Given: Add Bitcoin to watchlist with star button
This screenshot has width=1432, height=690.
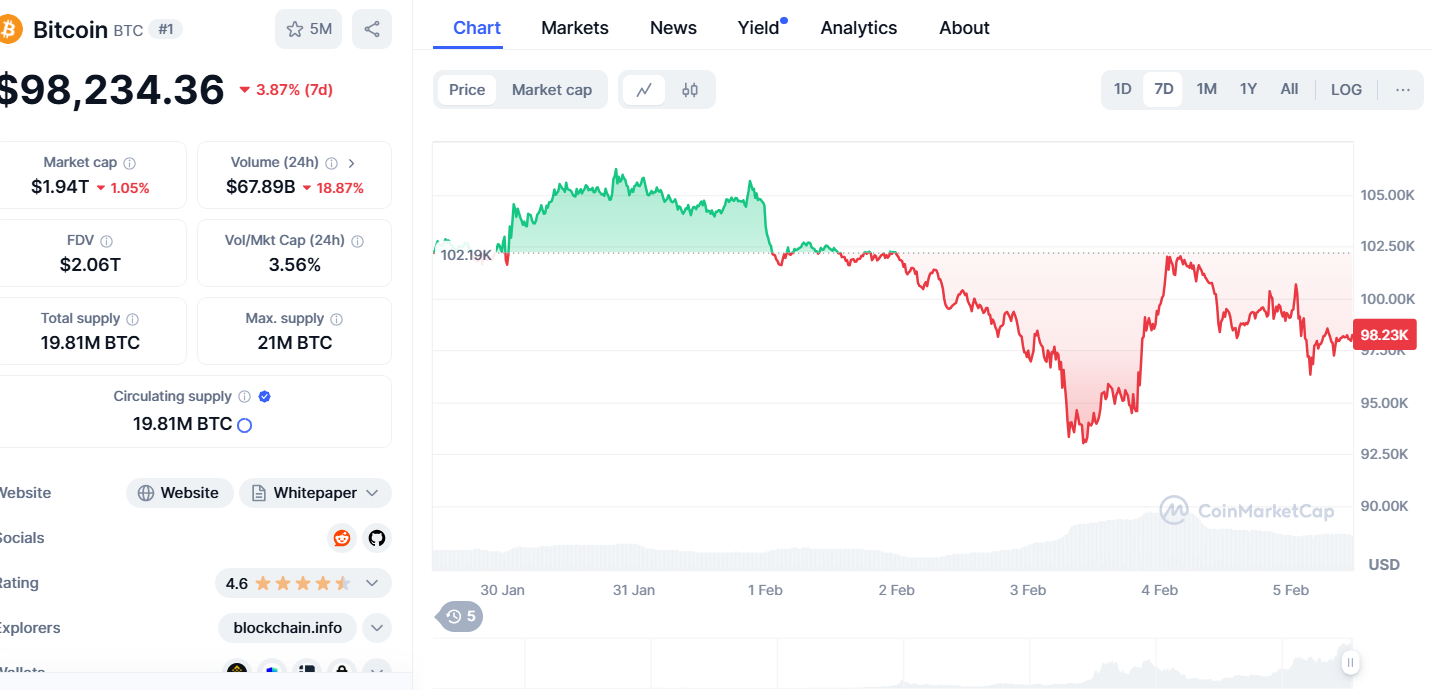Looking at the screenshot, I should [308, 29].
